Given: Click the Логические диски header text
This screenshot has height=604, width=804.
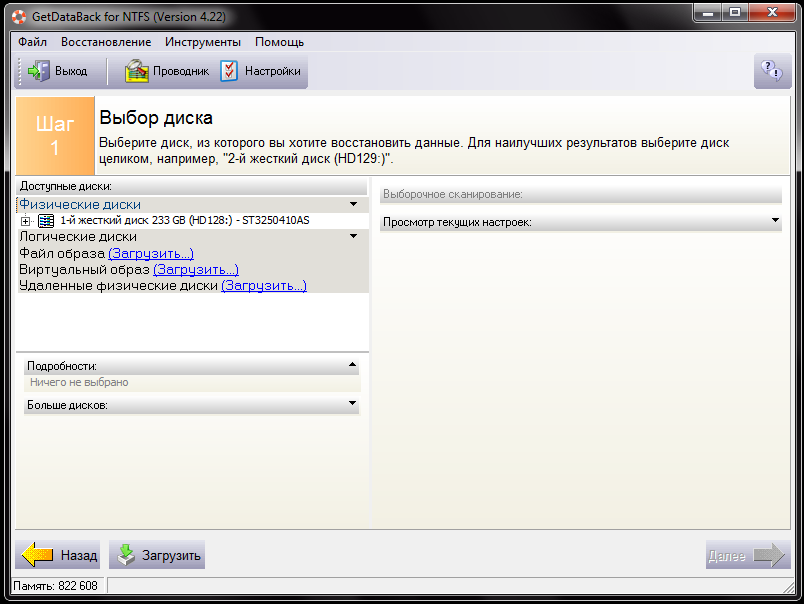Looking at the screenshot, I should point(78,236).
